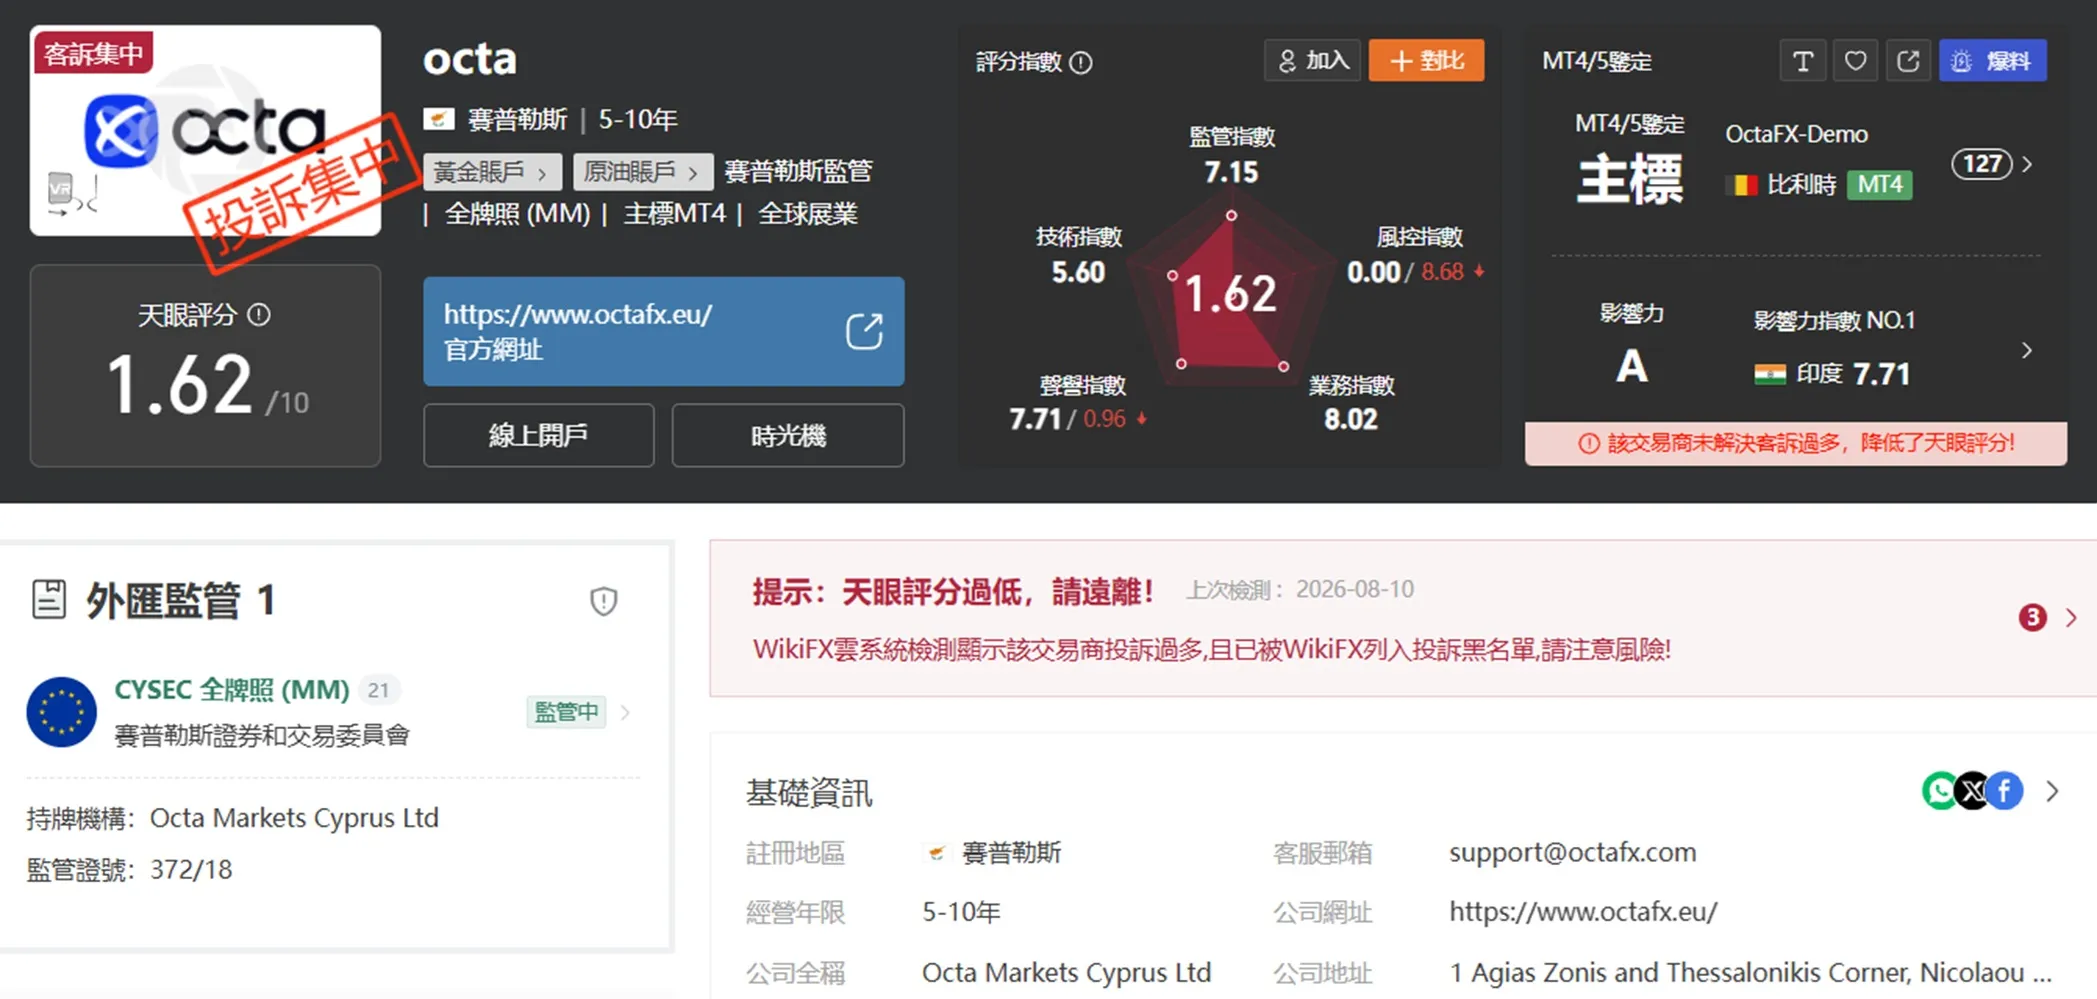
Task: Open the 原油賬戶 tag
Action: tap(642, 172)
